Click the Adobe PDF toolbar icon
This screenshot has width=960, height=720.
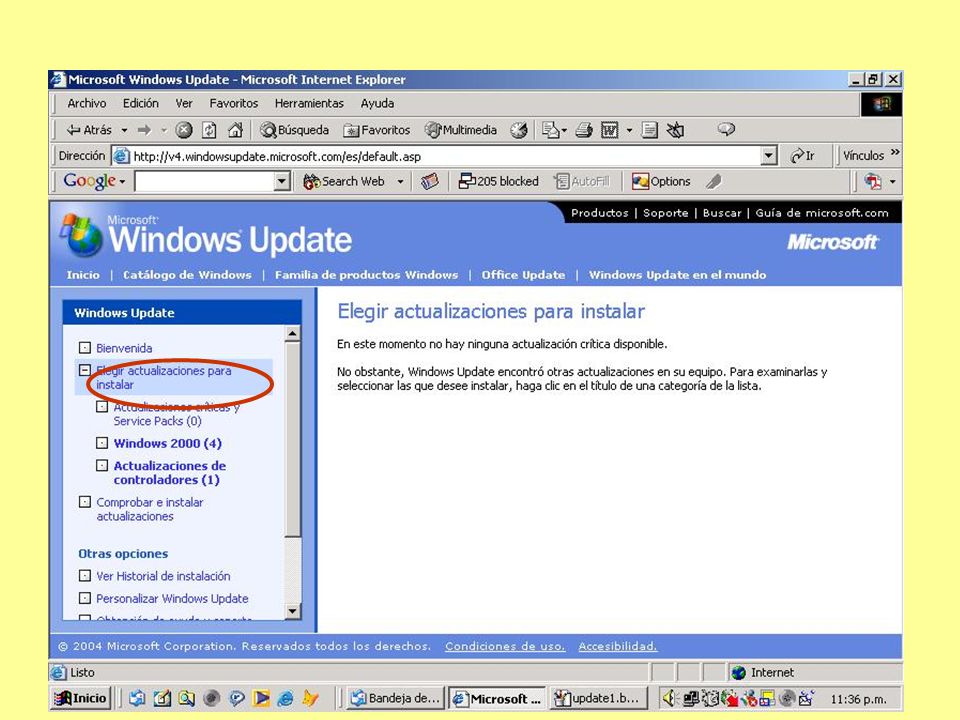873,181
